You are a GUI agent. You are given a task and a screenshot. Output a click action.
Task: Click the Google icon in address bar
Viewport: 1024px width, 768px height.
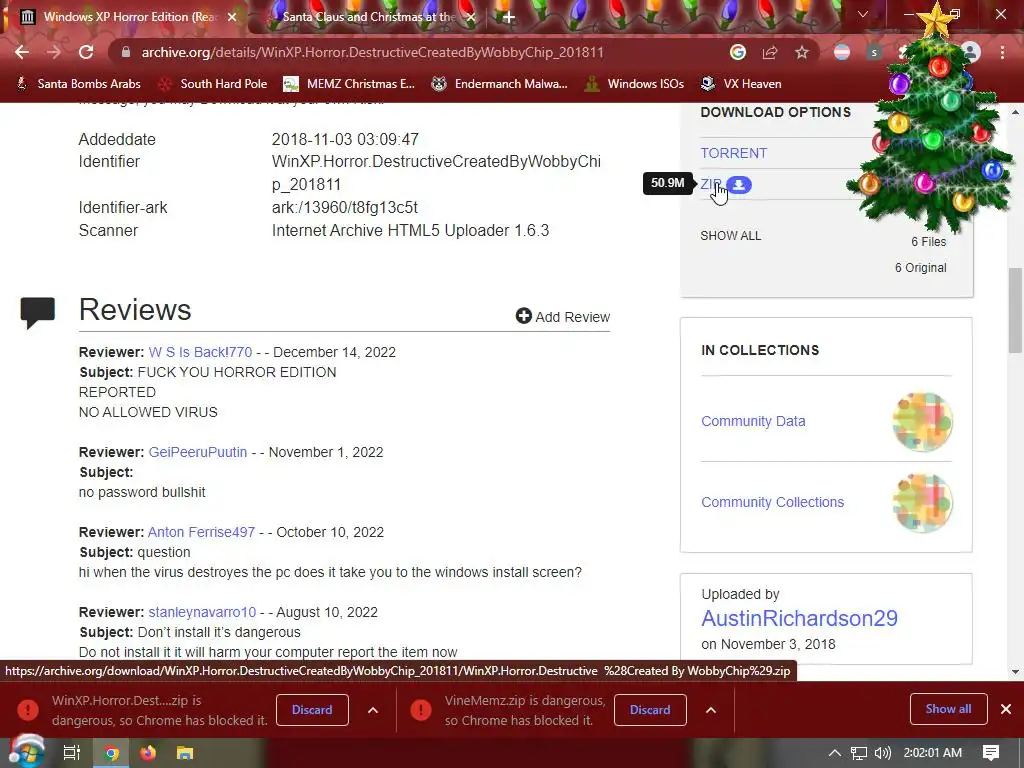tap(738, 52)
